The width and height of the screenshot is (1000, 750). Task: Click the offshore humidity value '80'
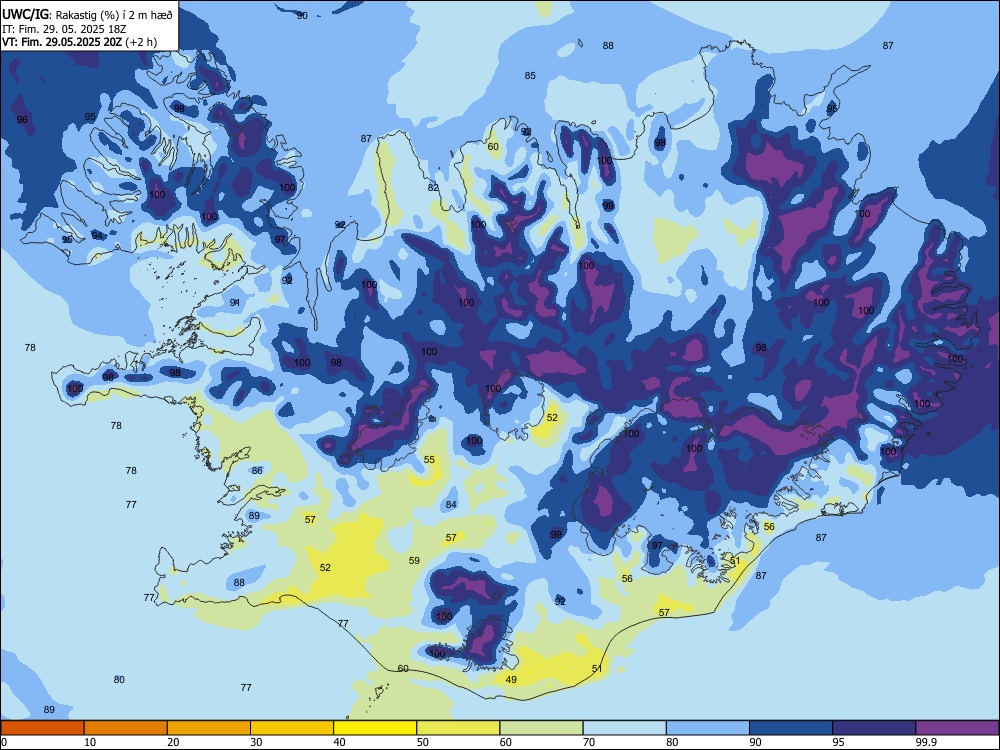click(119, 680)
